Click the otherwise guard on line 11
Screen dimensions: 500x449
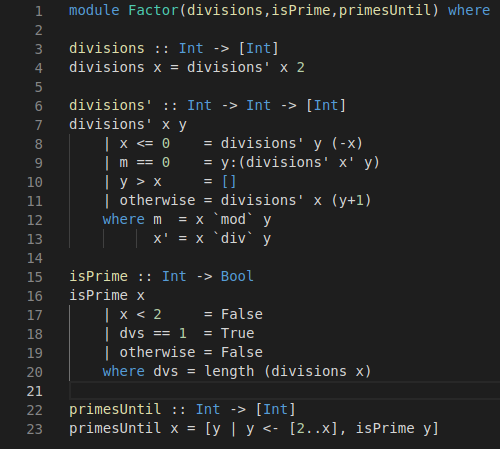click(x=157, y=201)
